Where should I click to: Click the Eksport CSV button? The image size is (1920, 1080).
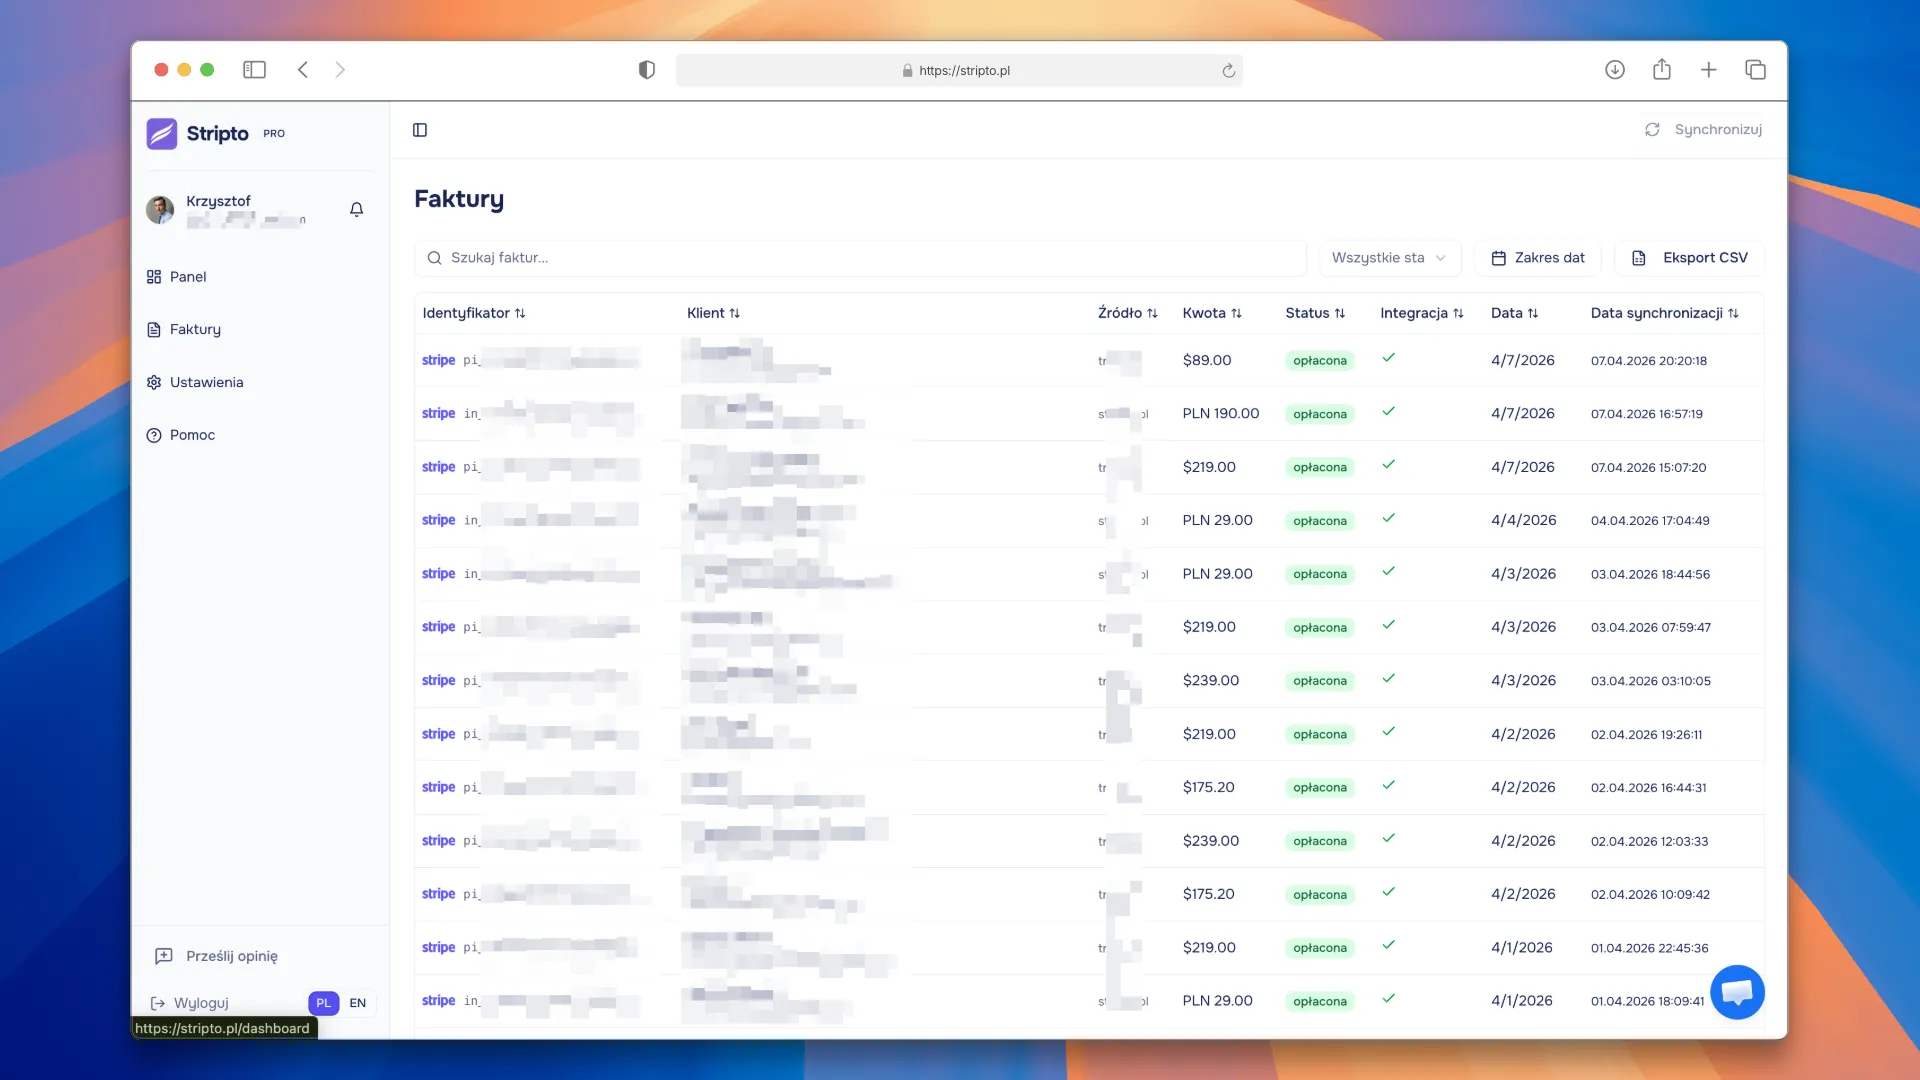pyautogui.click(x=1689, y=258)
